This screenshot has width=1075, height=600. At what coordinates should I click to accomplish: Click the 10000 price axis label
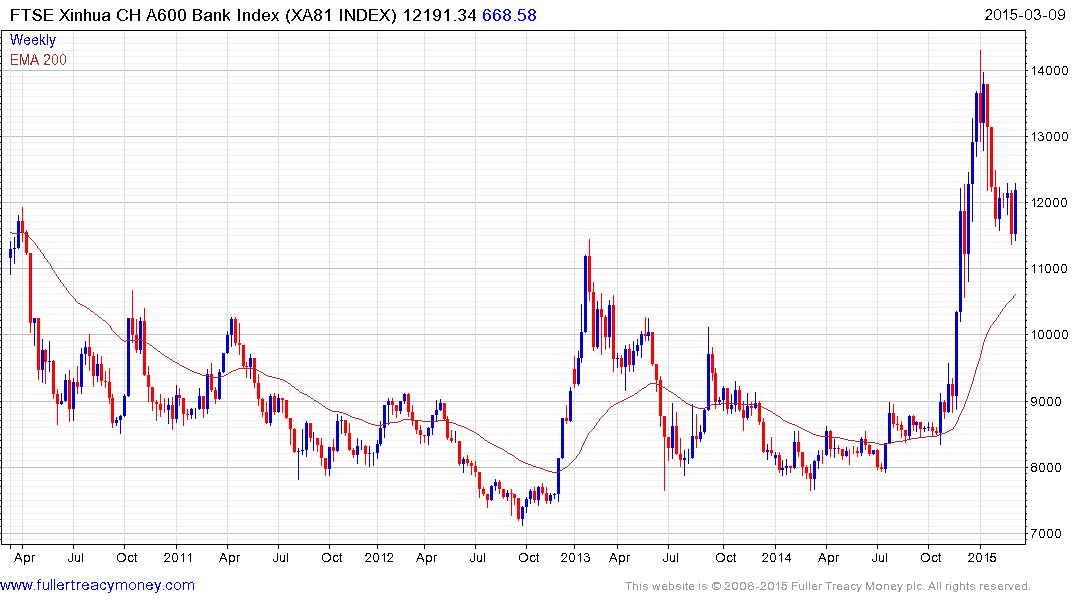(x=1049, y=335)
